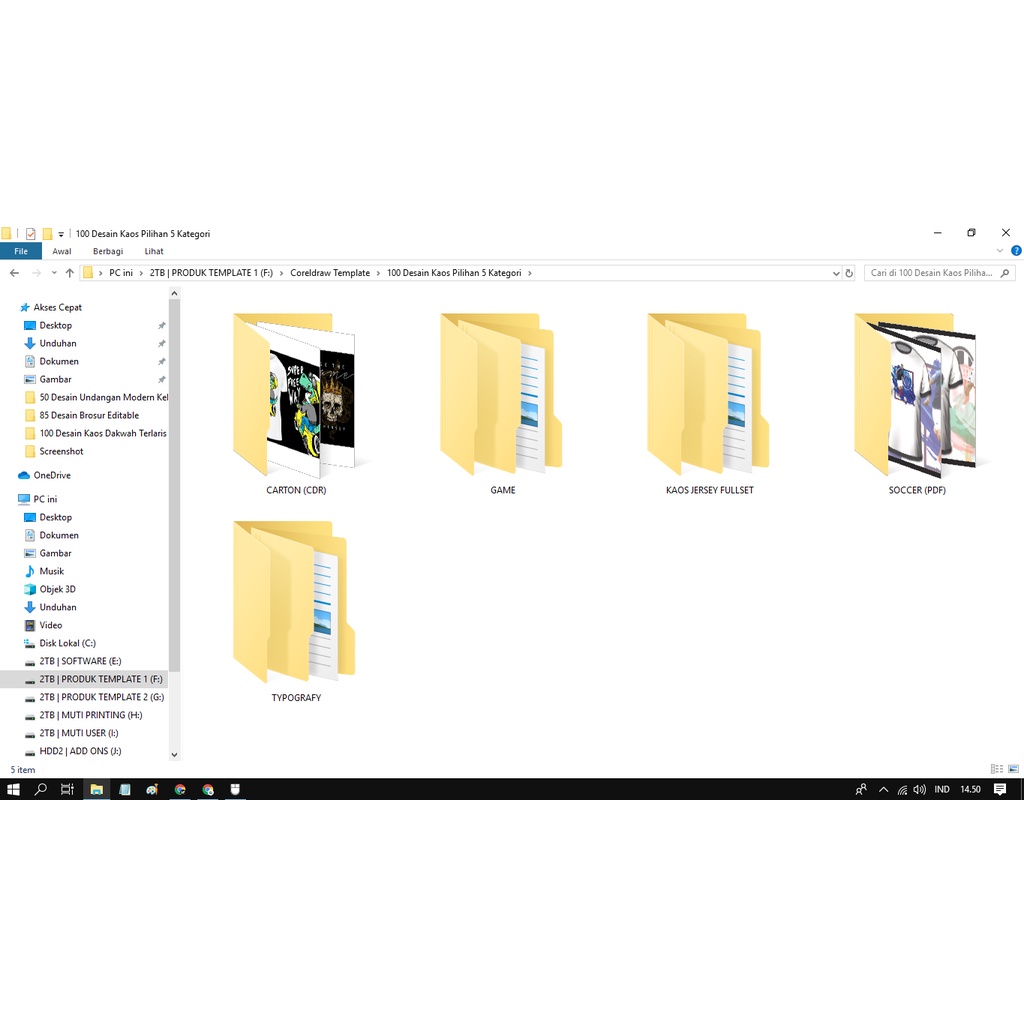Go up one folder level arrow

pos(69,273)
